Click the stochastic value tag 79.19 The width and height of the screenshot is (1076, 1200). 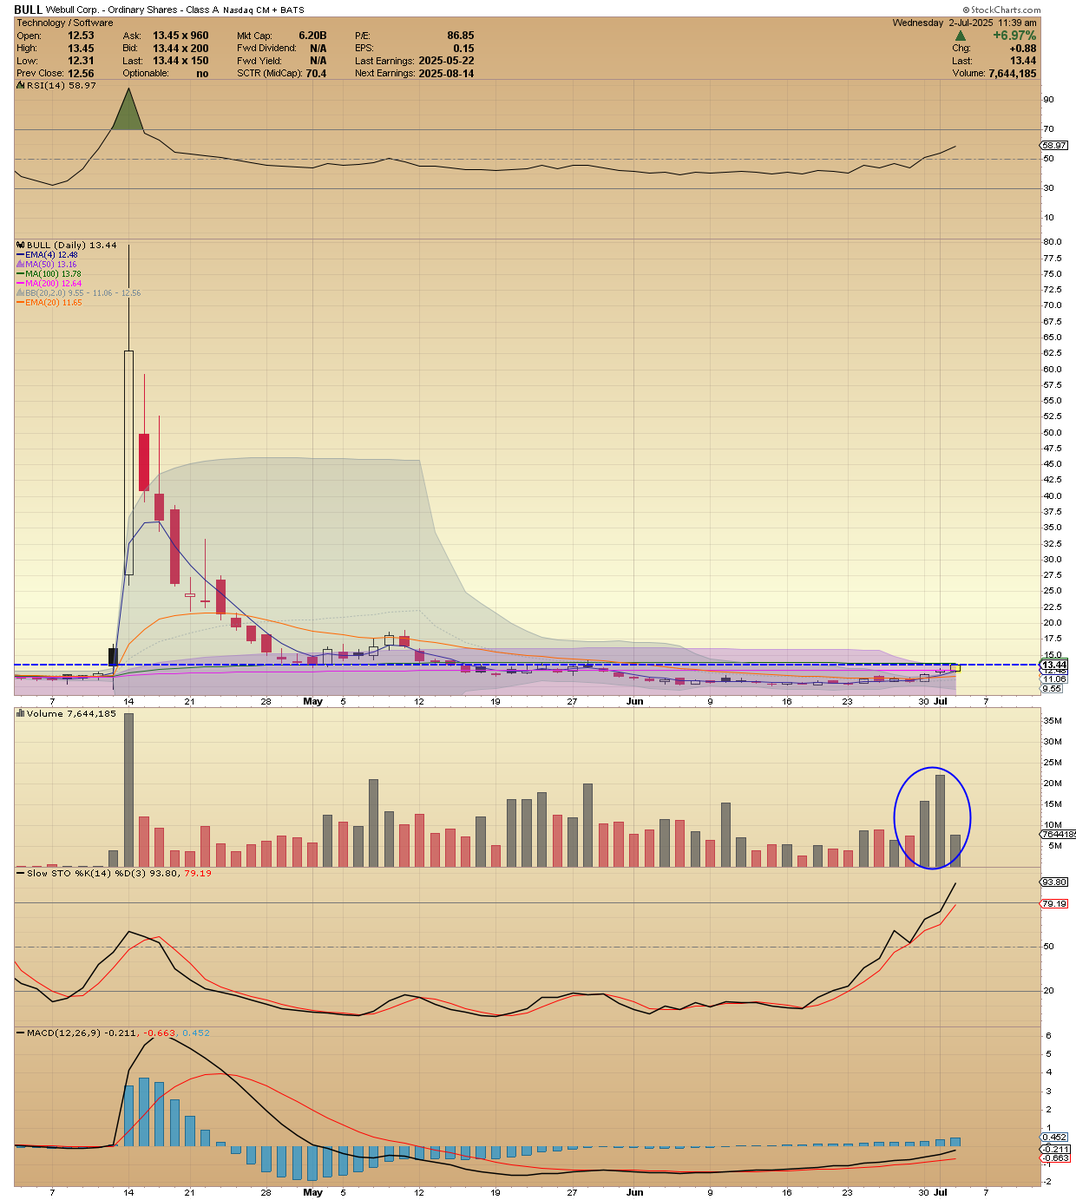[1055, 904]
